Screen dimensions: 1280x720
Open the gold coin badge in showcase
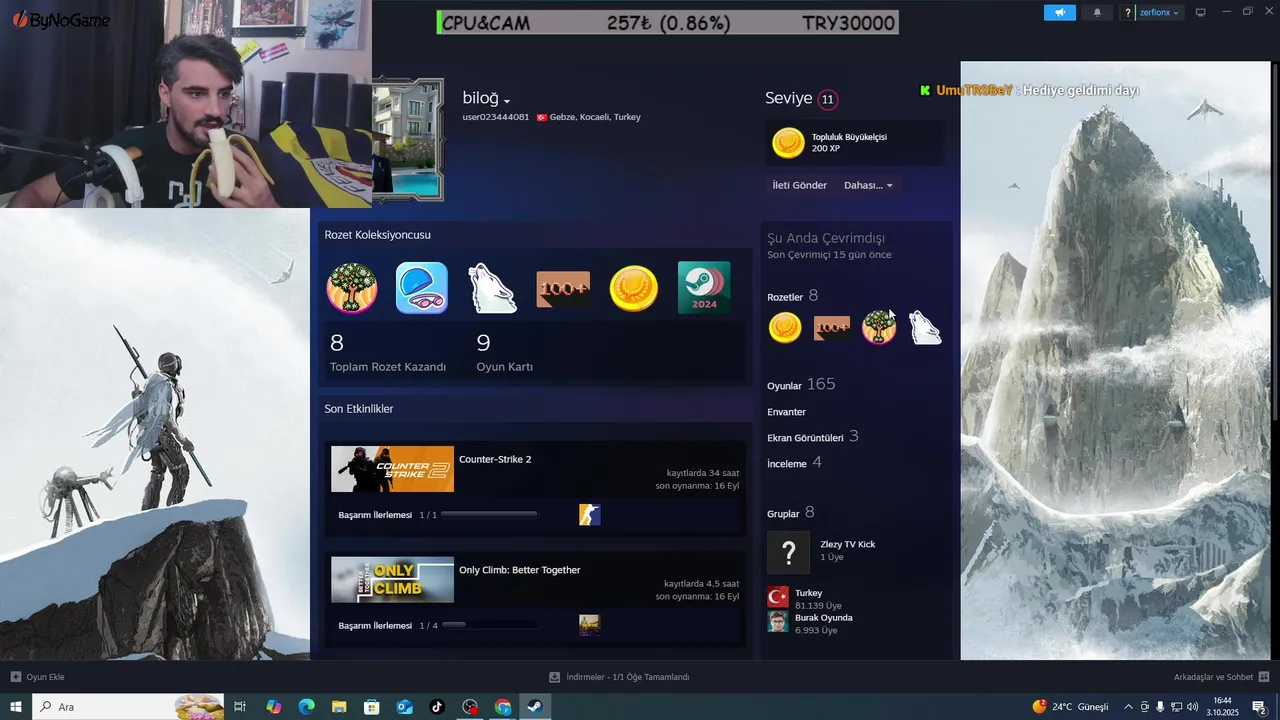[x=633, y=288]
